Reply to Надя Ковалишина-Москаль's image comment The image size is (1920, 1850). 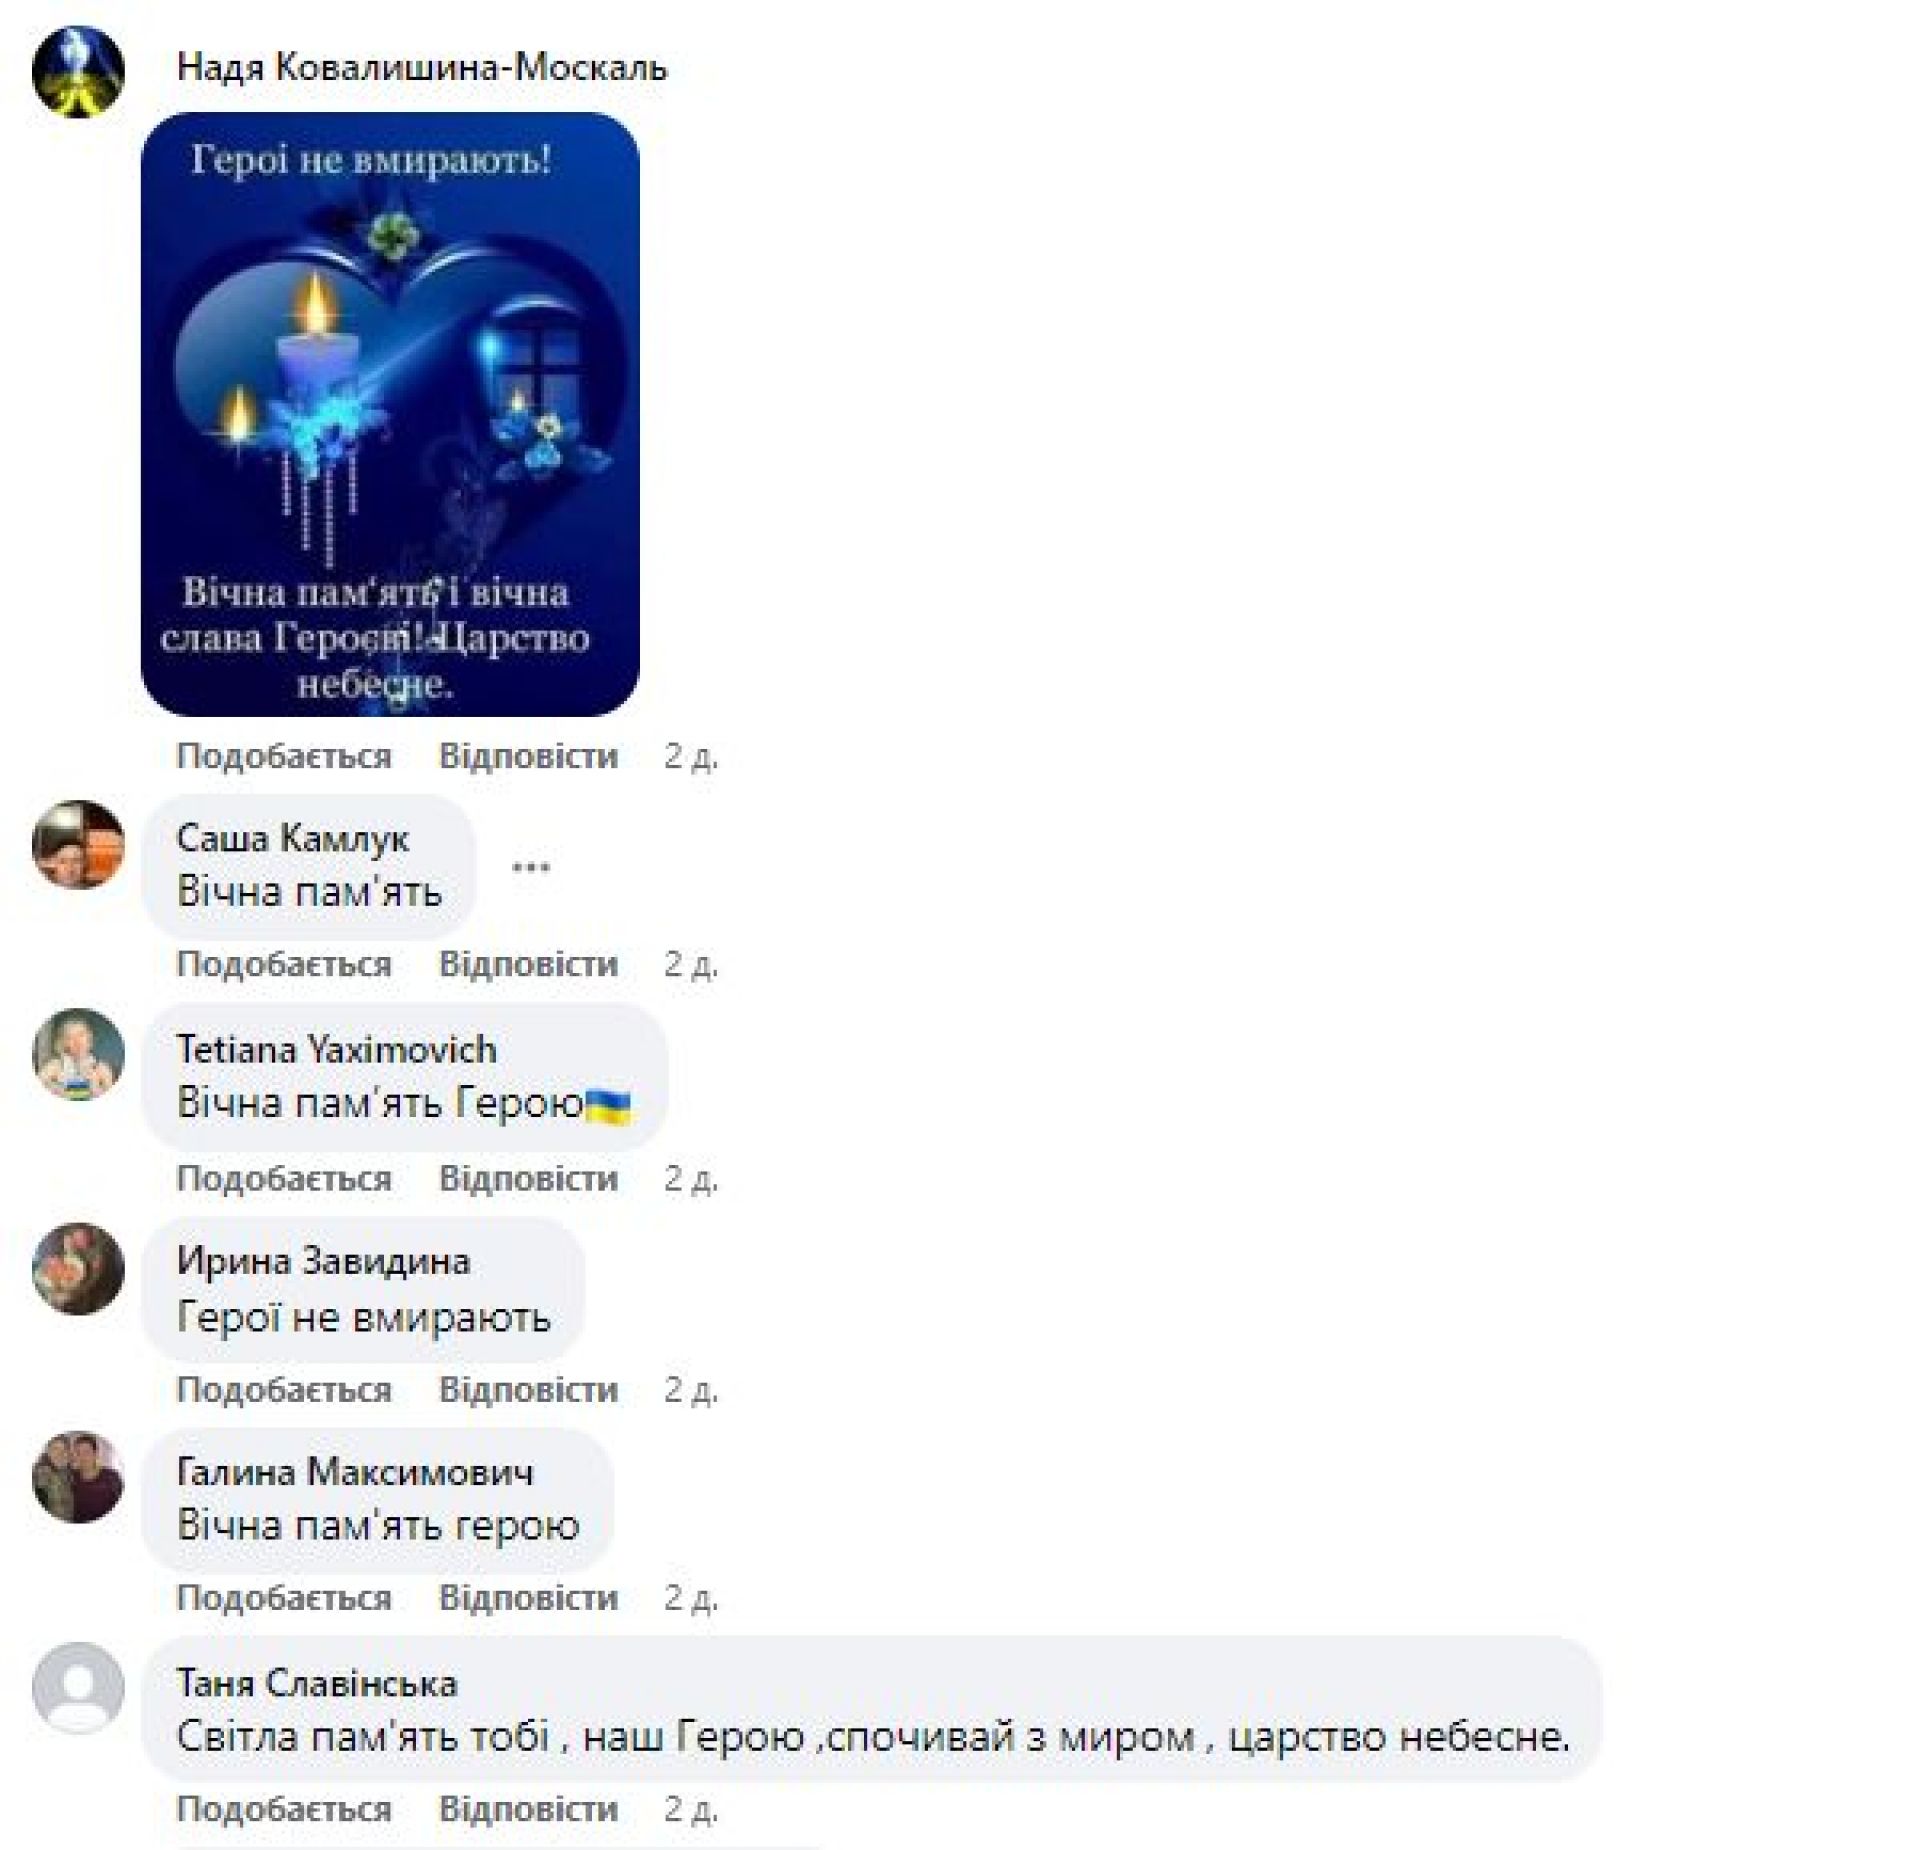point(529,756)
